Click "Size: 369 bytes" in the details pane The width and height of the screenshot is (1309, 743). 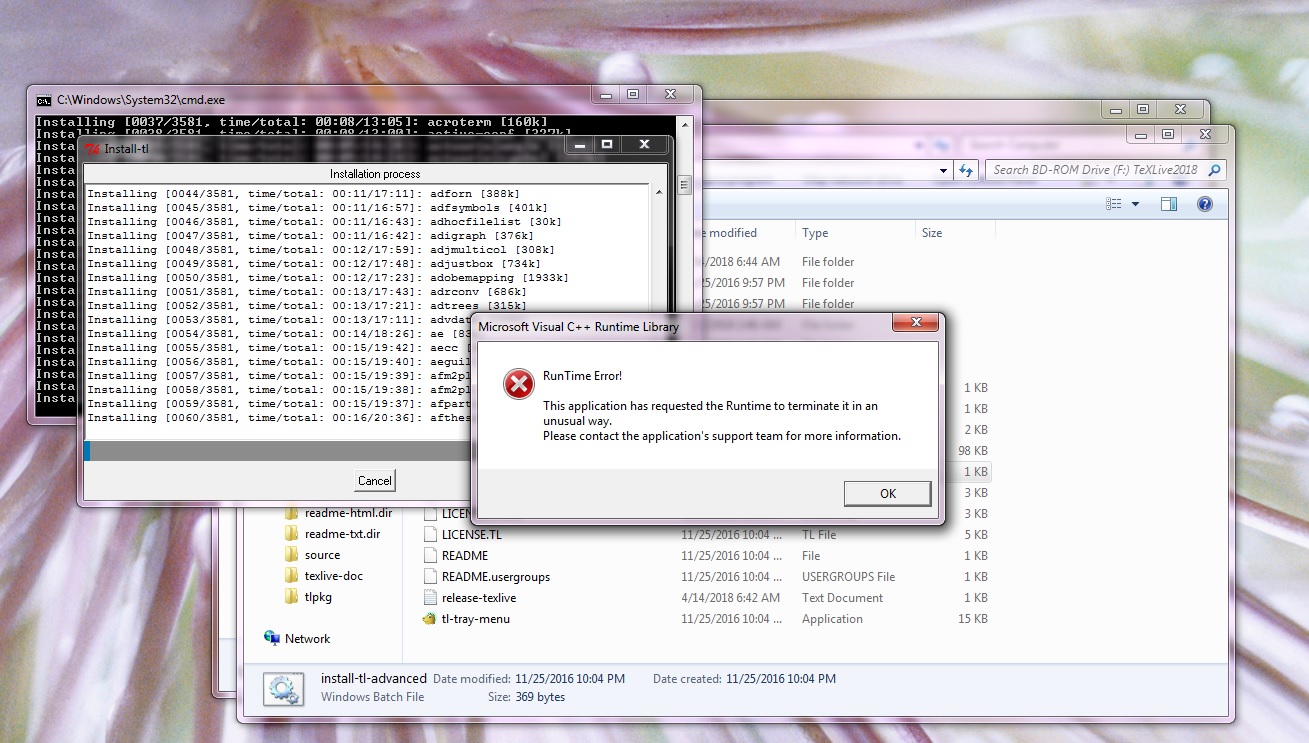(526, 696)
